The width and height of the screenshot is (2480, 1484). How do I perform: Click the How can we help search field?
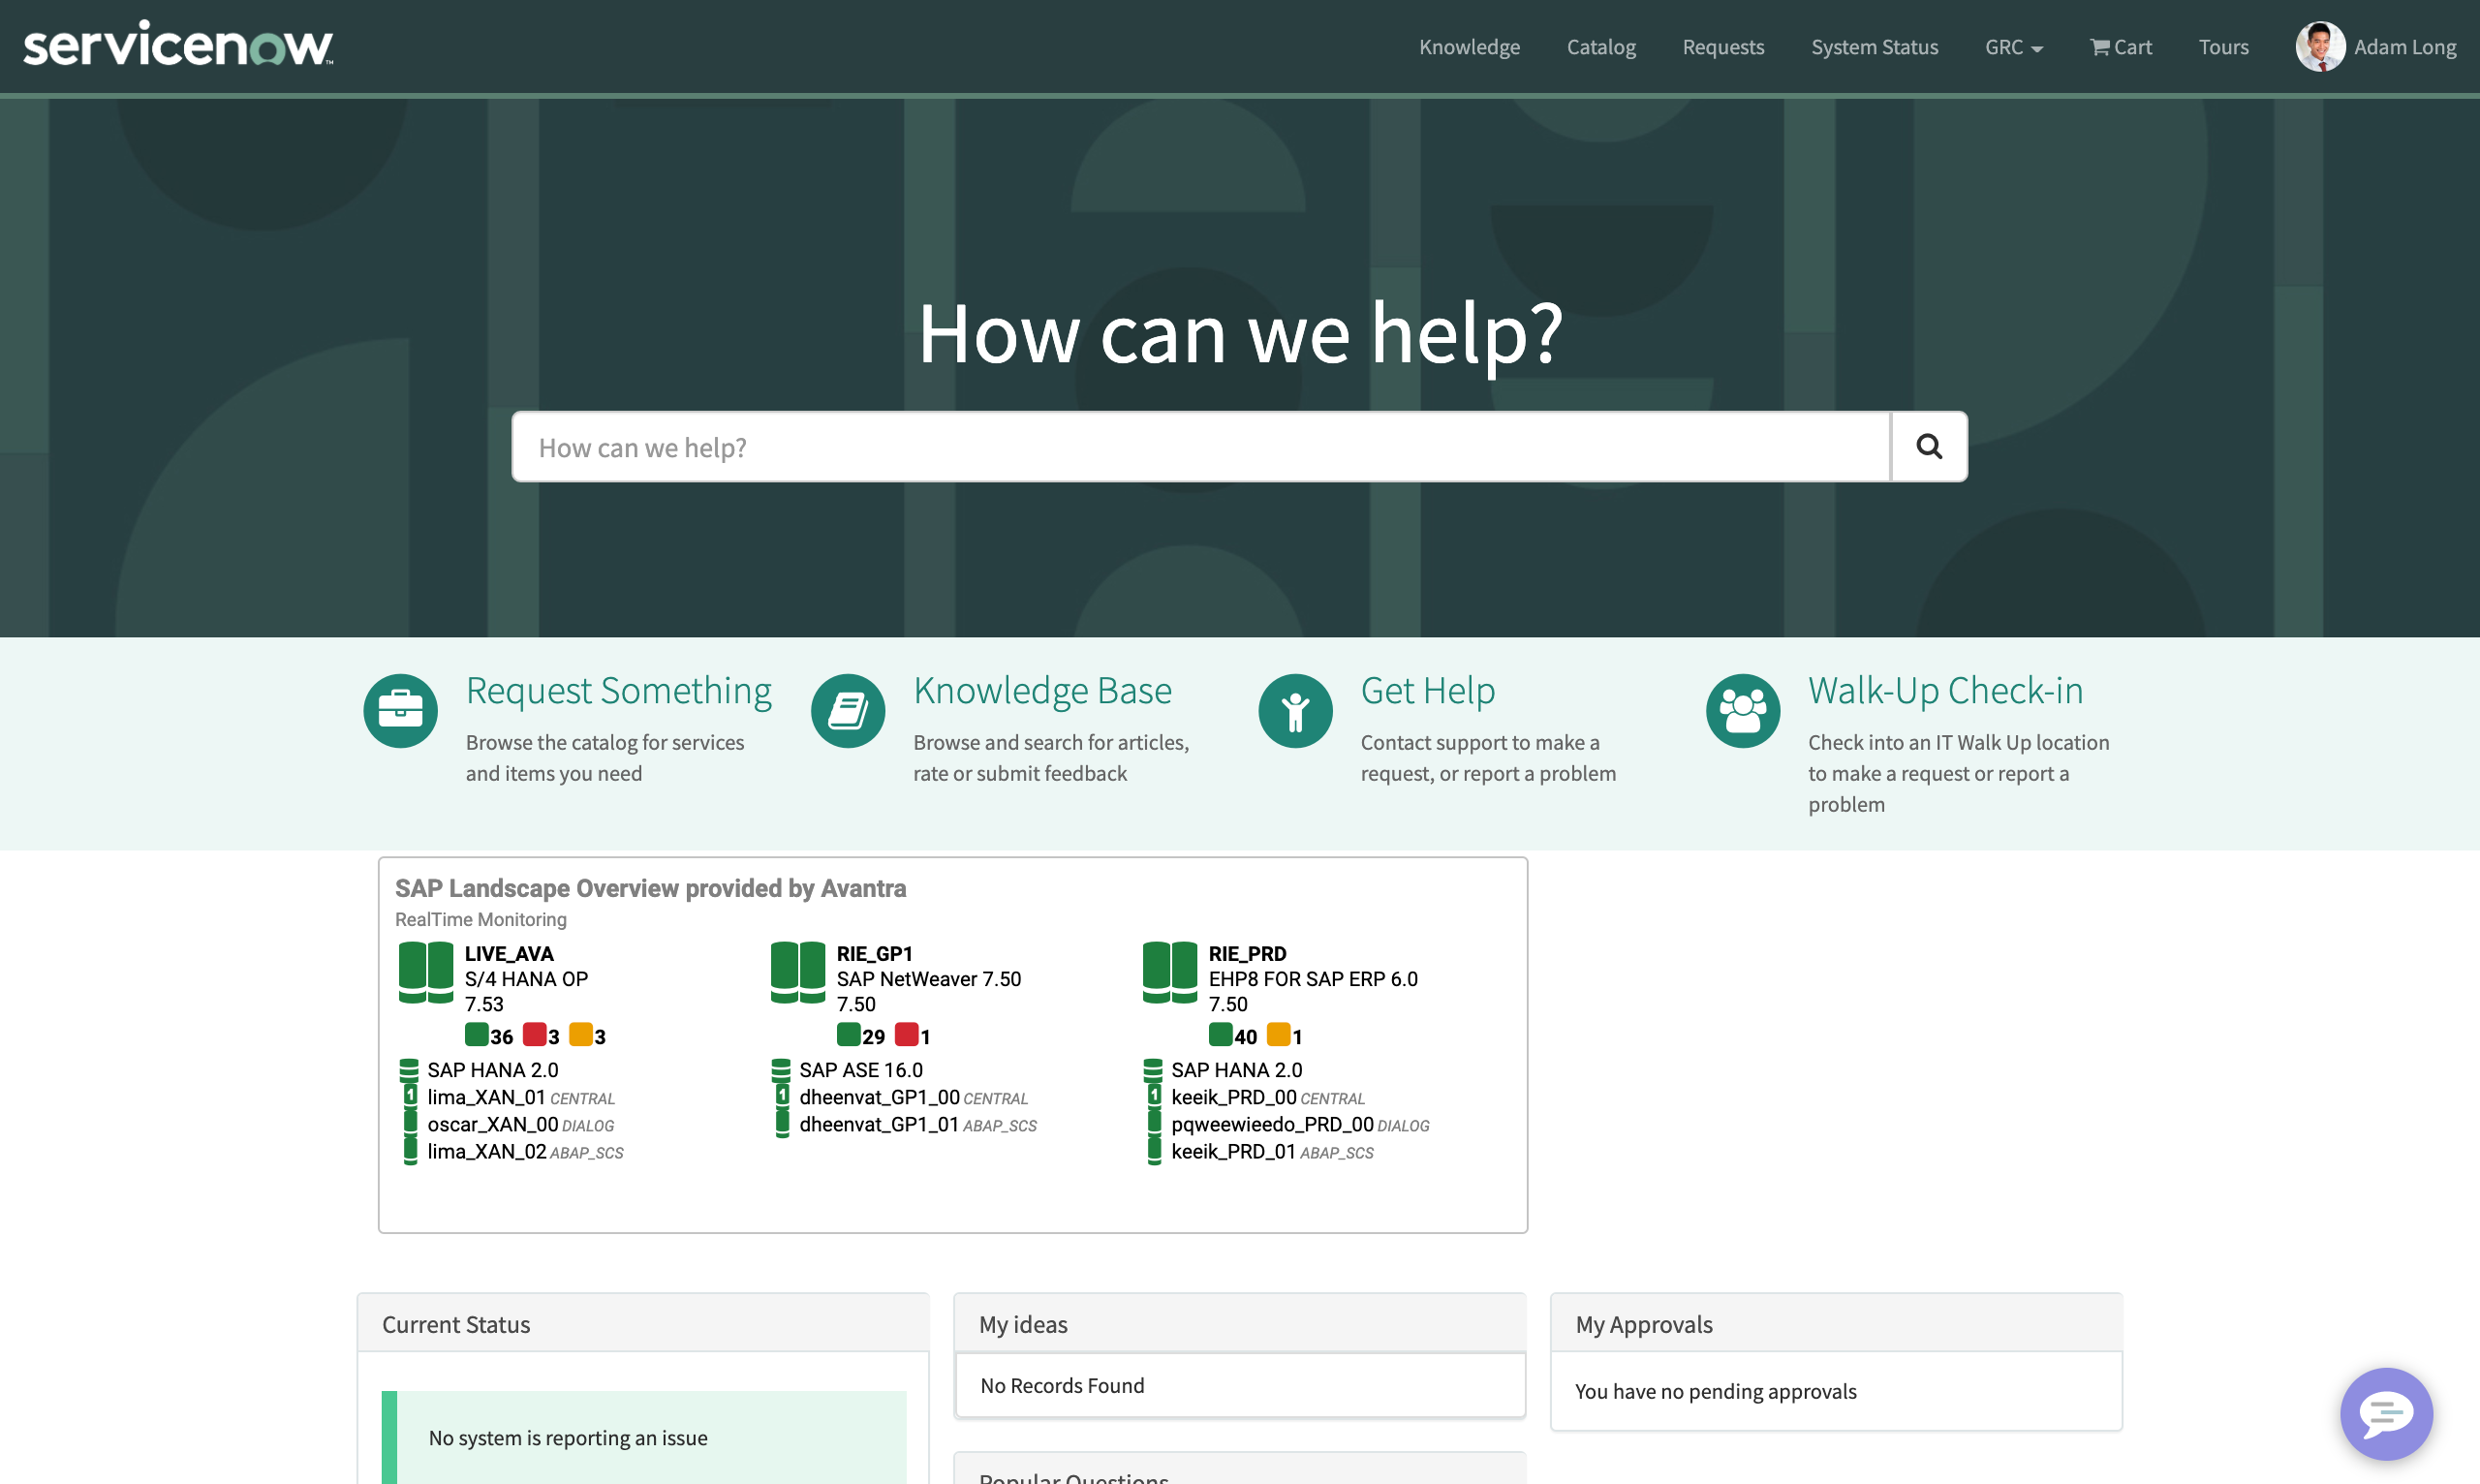tap(1200, 447)
